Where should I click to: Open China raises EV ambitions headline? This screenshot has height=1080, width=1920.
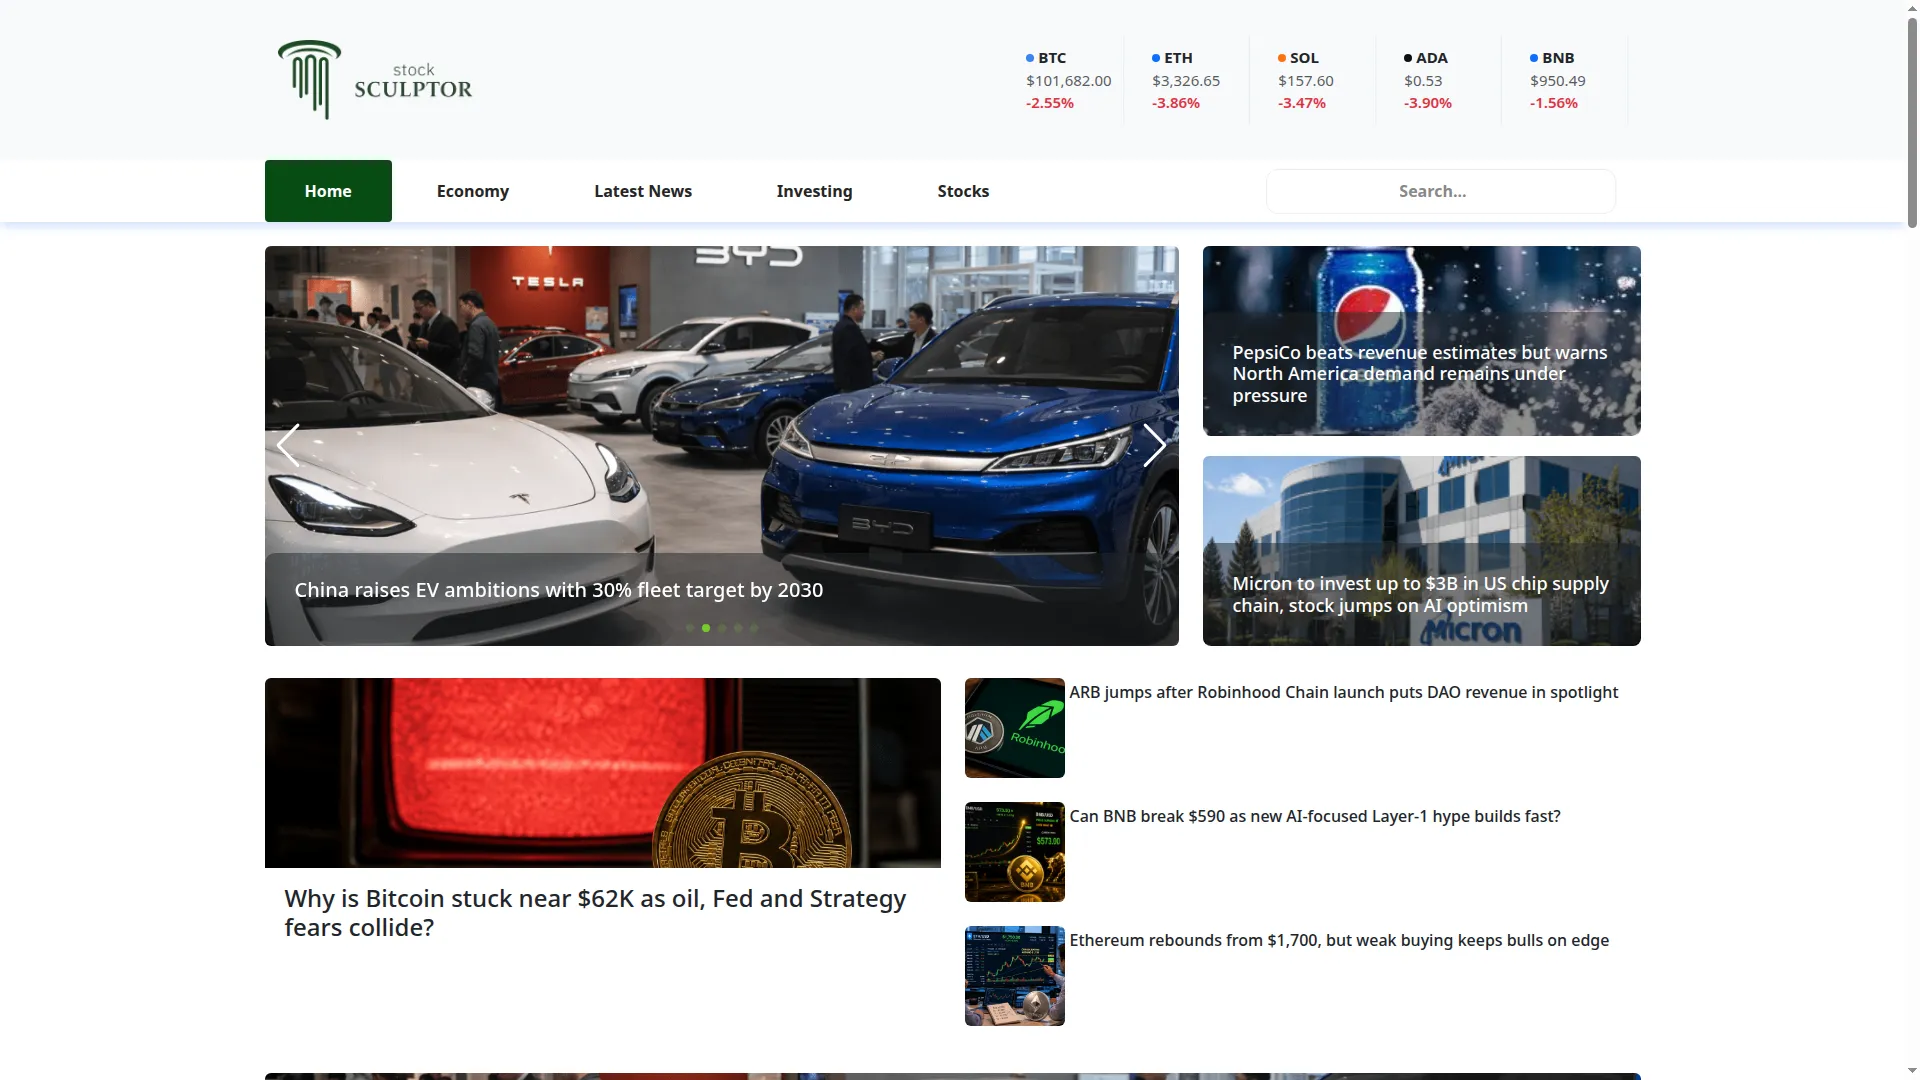point(559,590)
